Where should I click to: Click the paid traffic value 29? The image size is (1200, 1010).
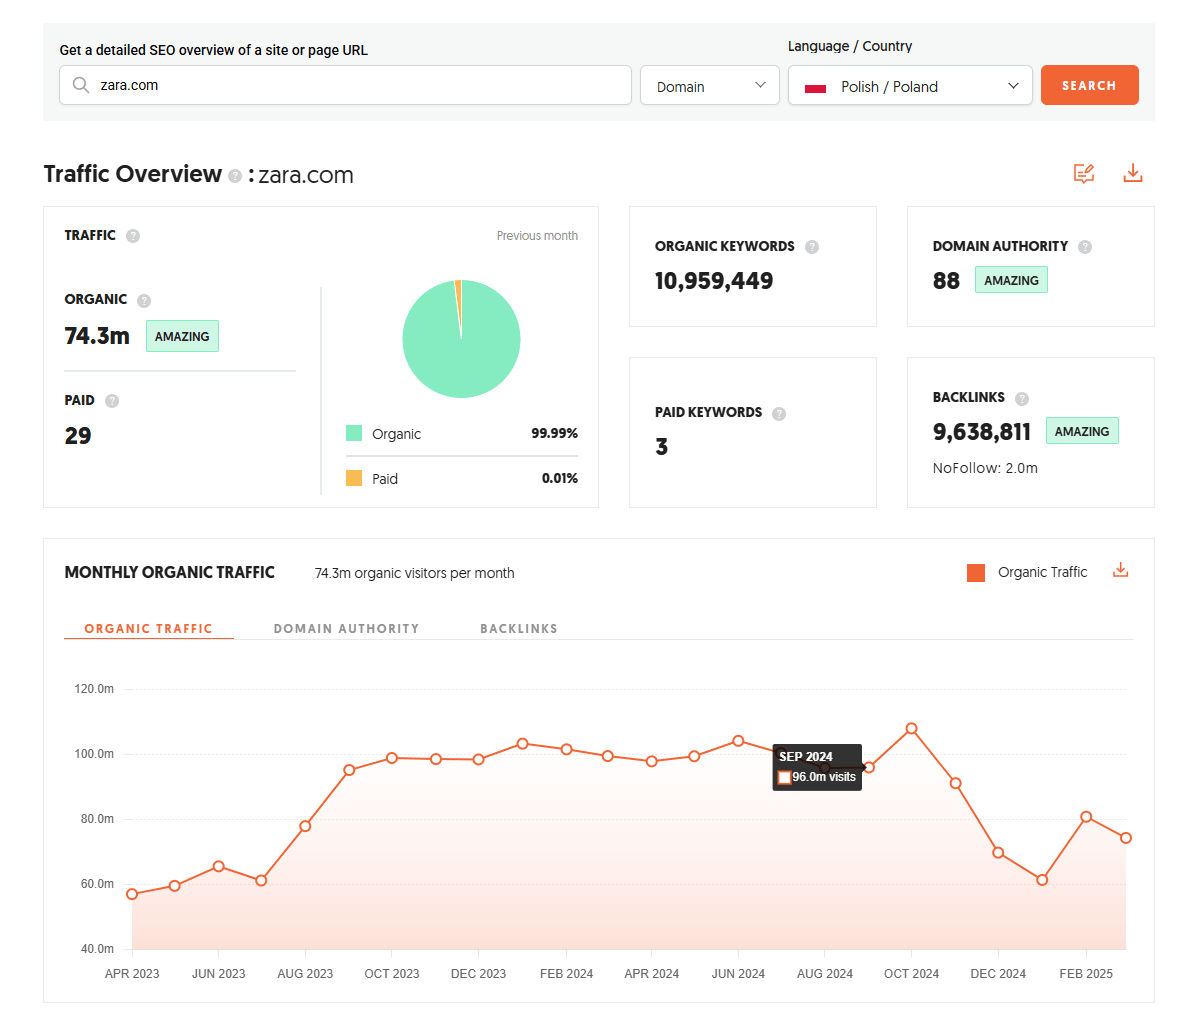pyautogui.click(x=78, y=436)
